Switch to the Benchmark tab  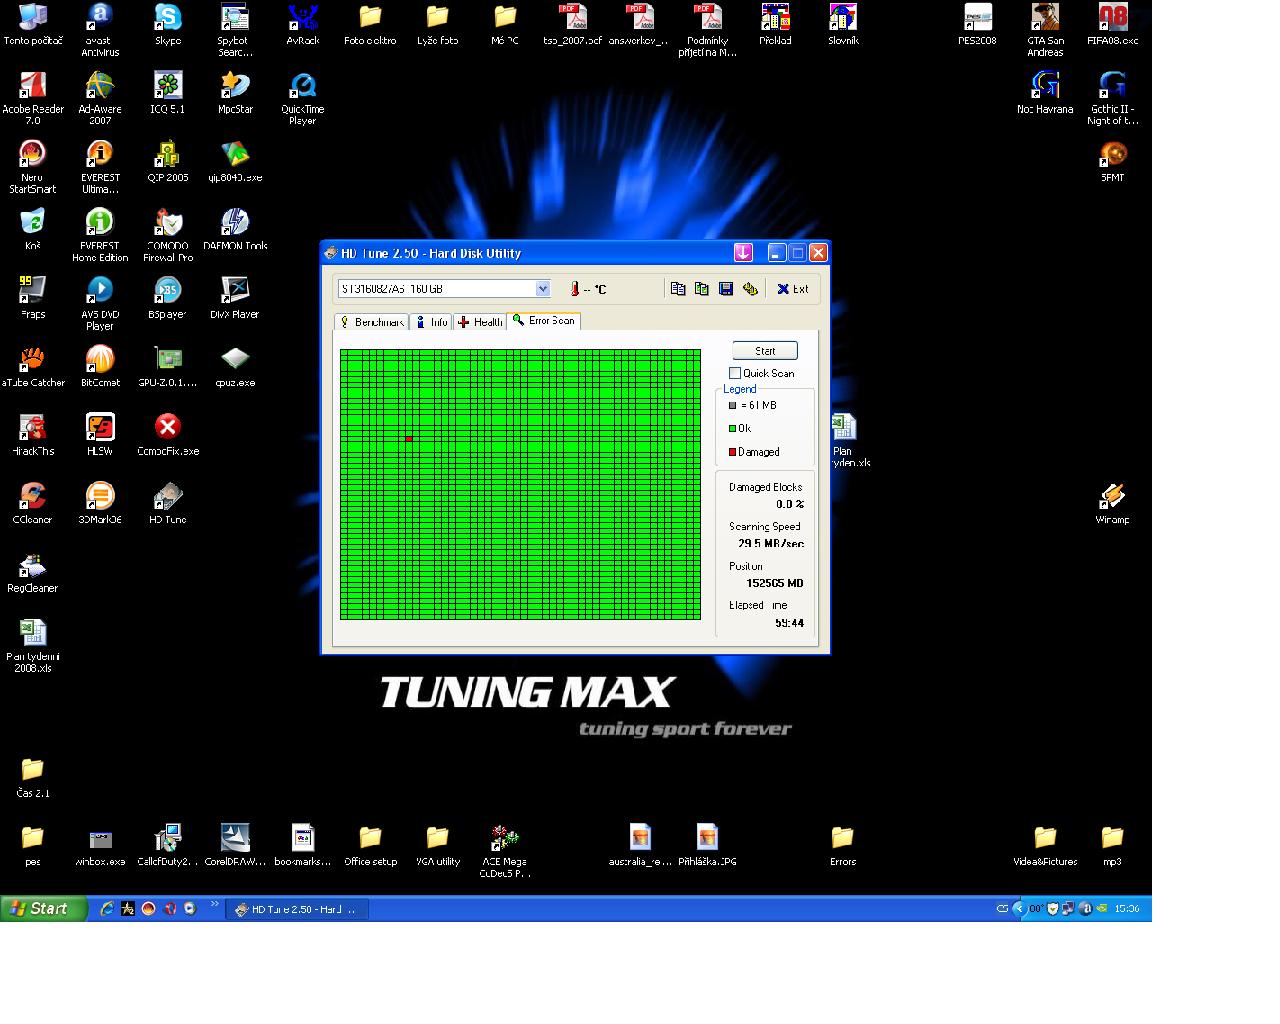pos(372,322)
